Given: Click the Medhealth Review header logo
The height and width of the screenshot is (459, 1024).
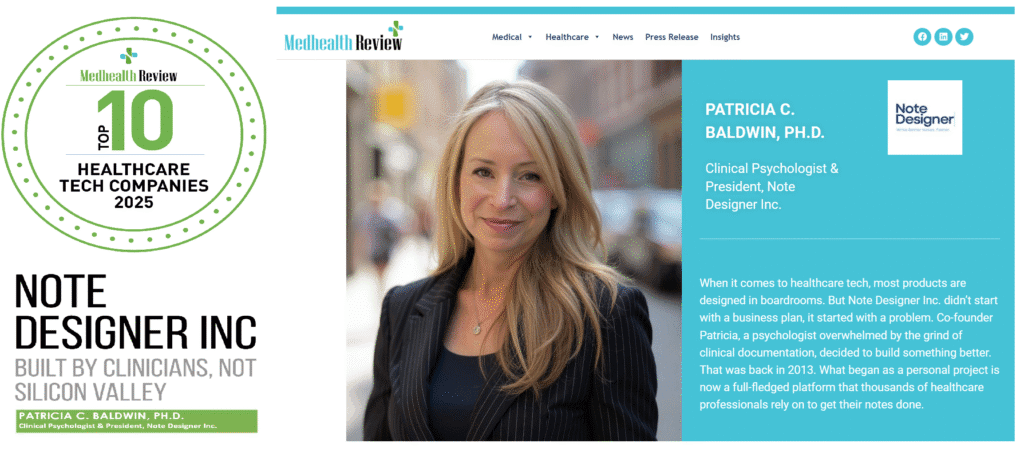Looking at the screenshot, I should (344, 37).
